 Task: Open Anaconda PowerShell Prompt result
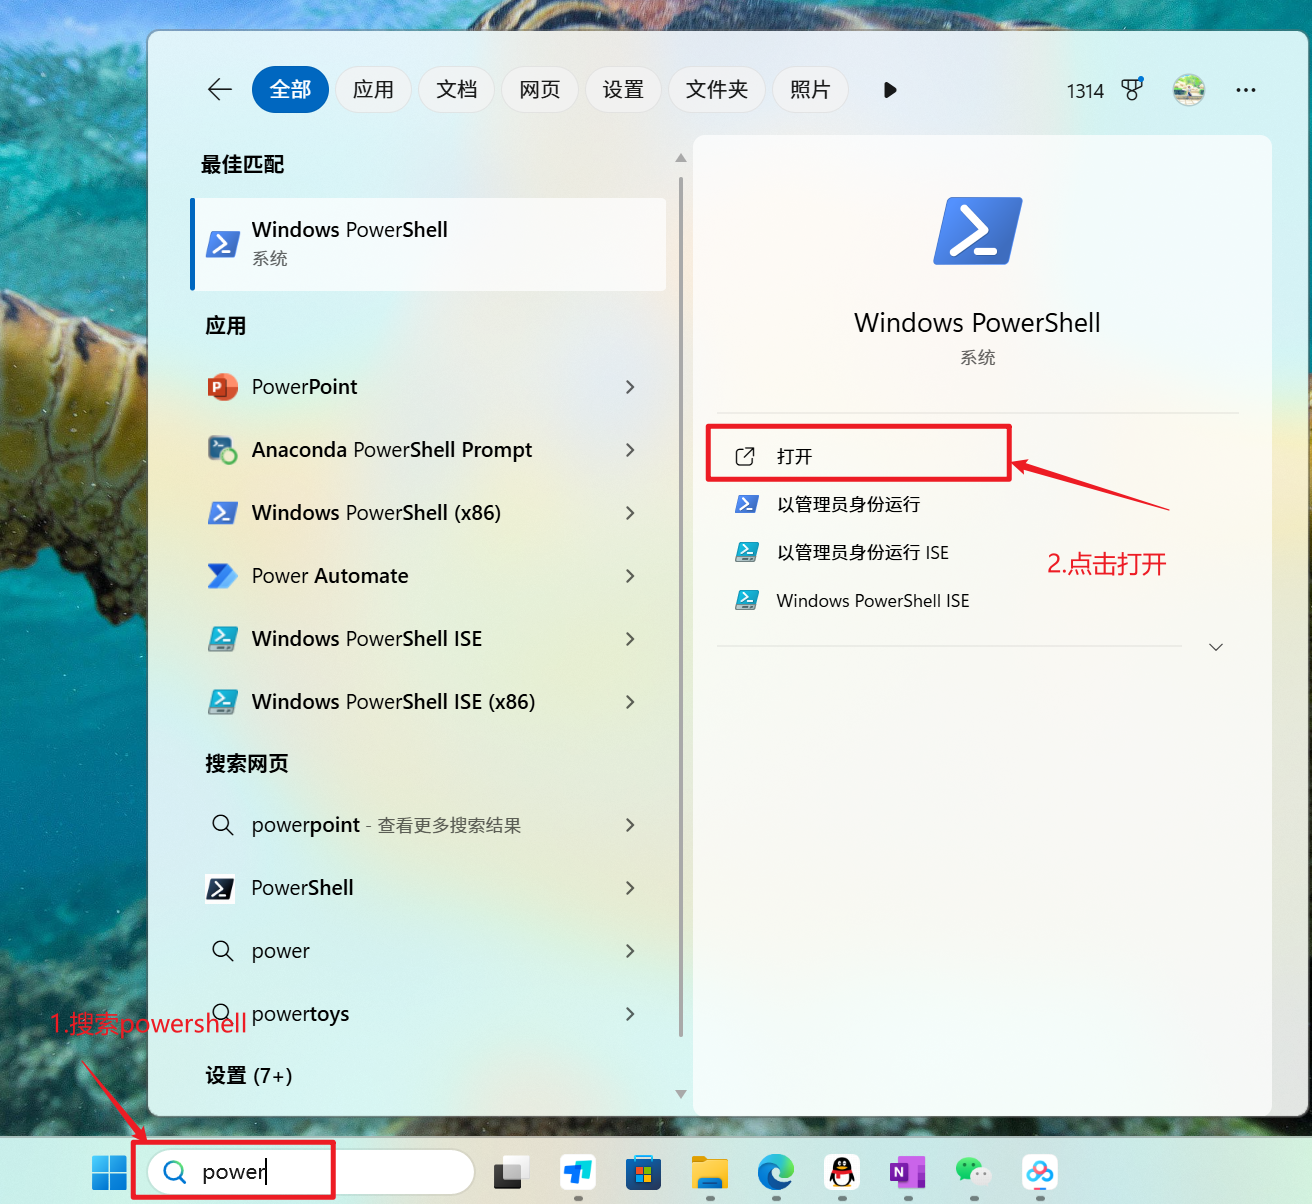pos(429,450)
